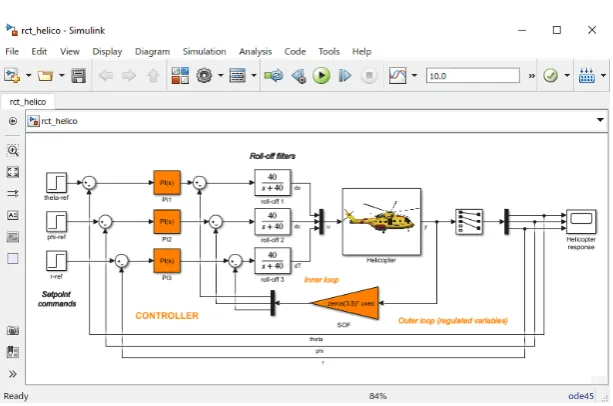Expand the Open folder dropdown arrow
The image size is (613, 406).
[x=61, y=75]
